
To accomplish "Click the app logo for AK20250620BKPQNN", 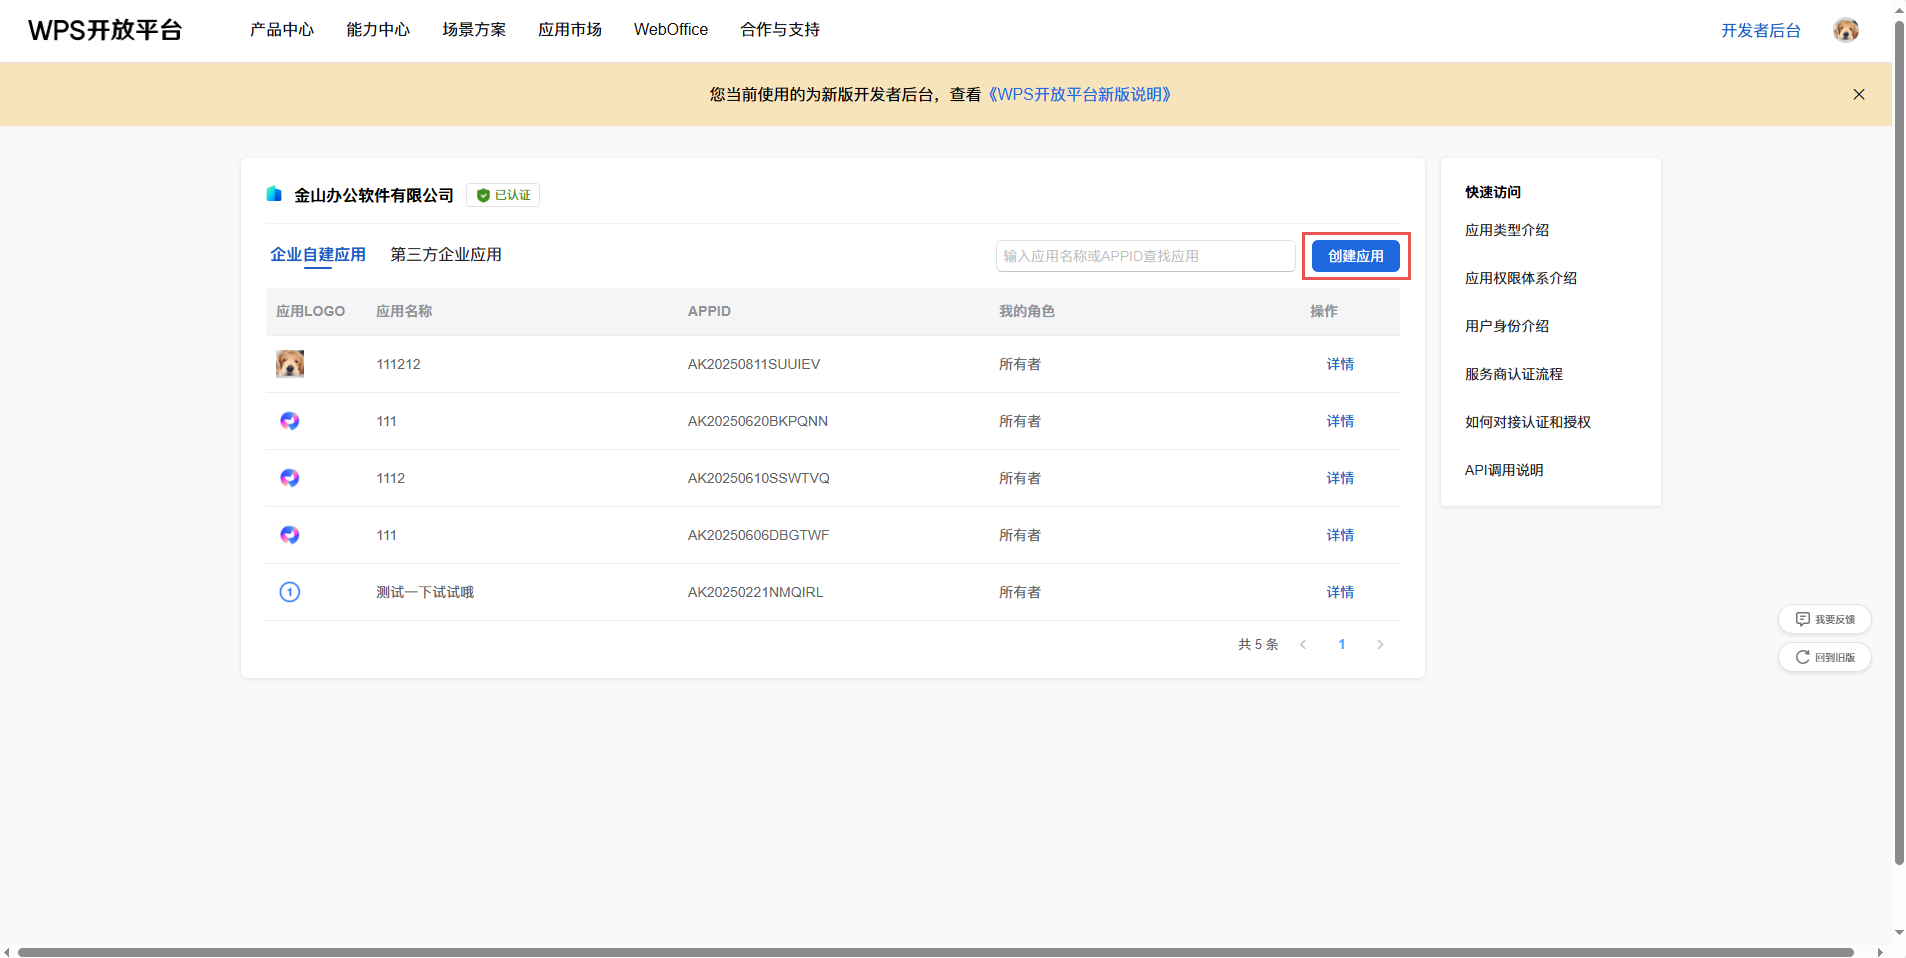I will tap(290, 421).
